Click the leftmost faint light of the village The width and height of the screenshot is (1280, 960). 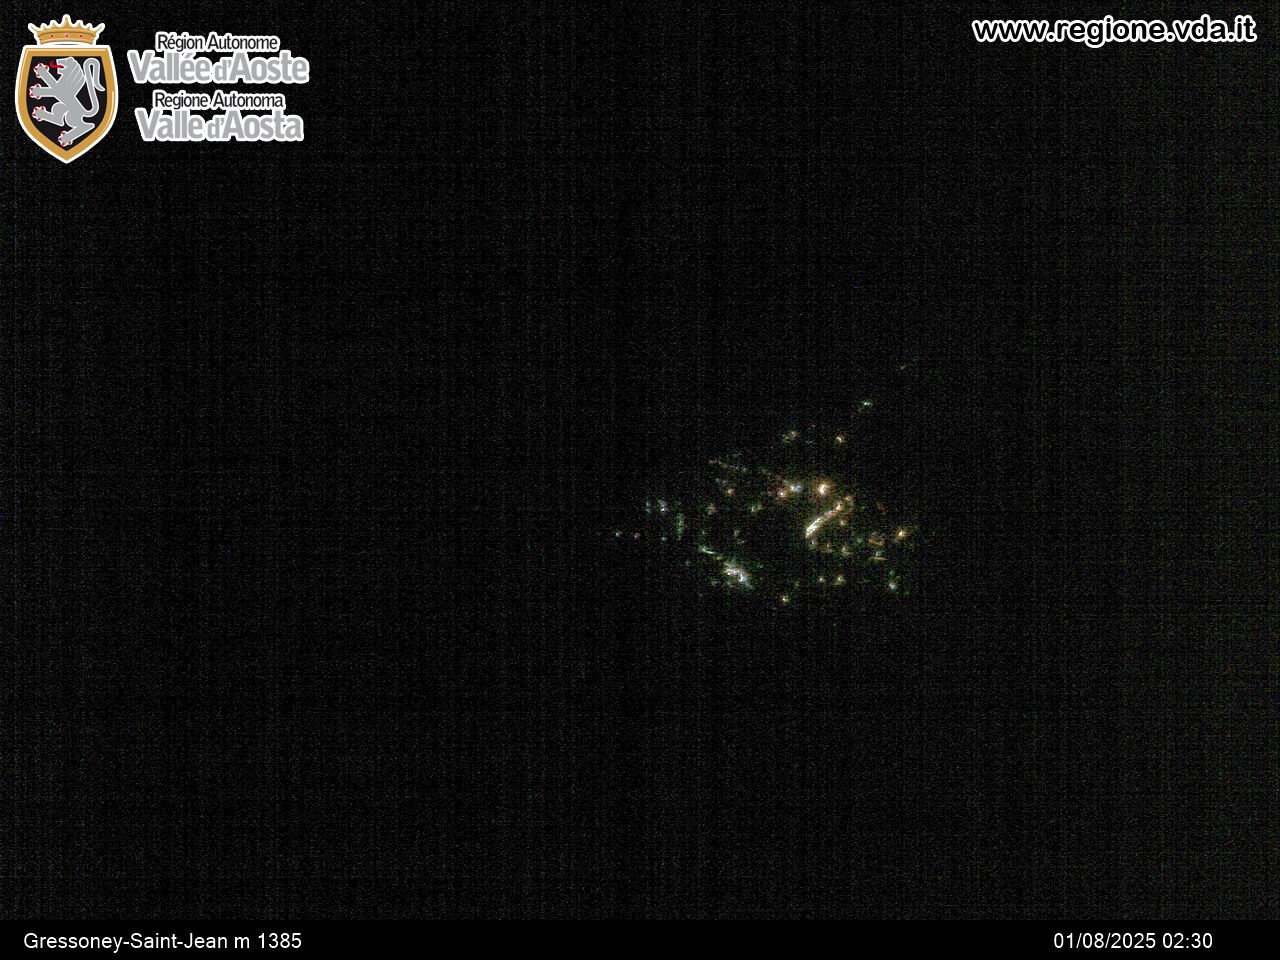pos(618,534)
